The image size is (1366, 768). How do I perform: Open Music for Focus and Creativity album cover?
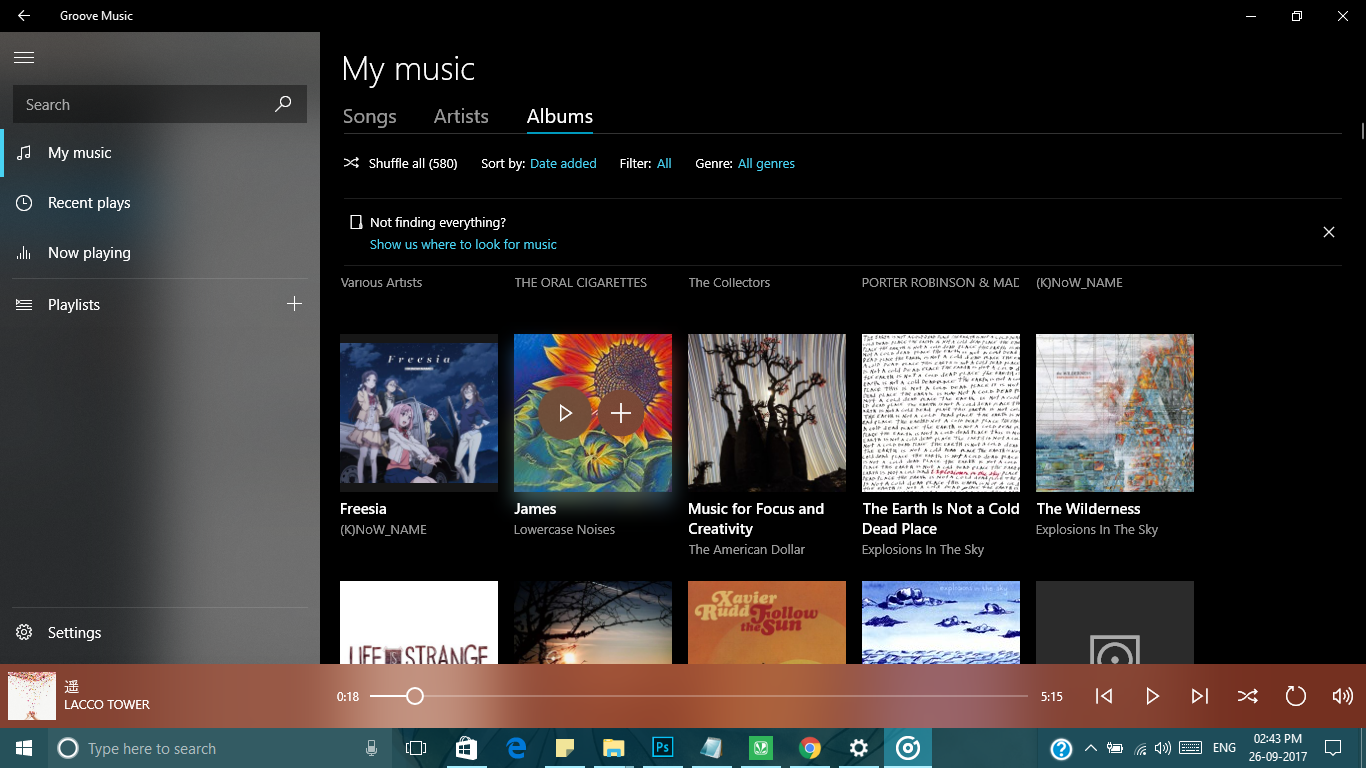[767, 413]
